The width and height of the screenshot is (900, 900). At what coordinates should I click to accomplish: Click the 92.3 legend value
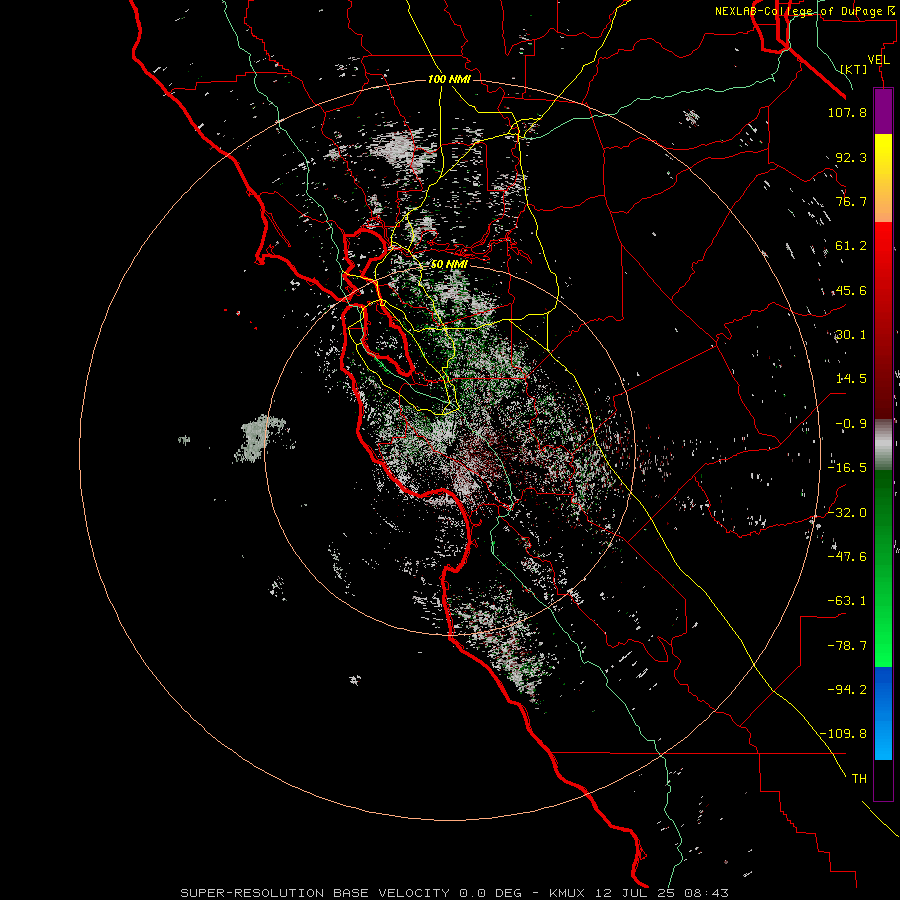pos(851,157)
